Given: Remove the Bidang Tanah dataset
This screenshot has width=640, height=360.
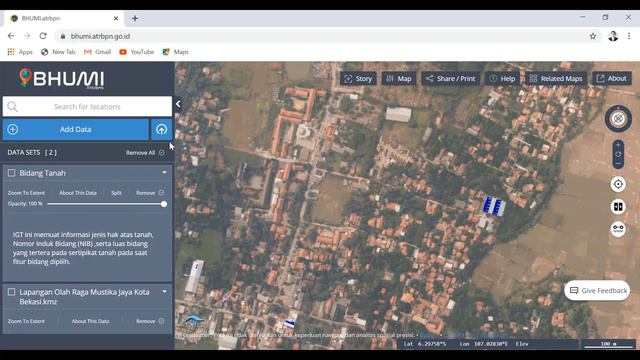Looking at the screenshot, I should point(150,193).
